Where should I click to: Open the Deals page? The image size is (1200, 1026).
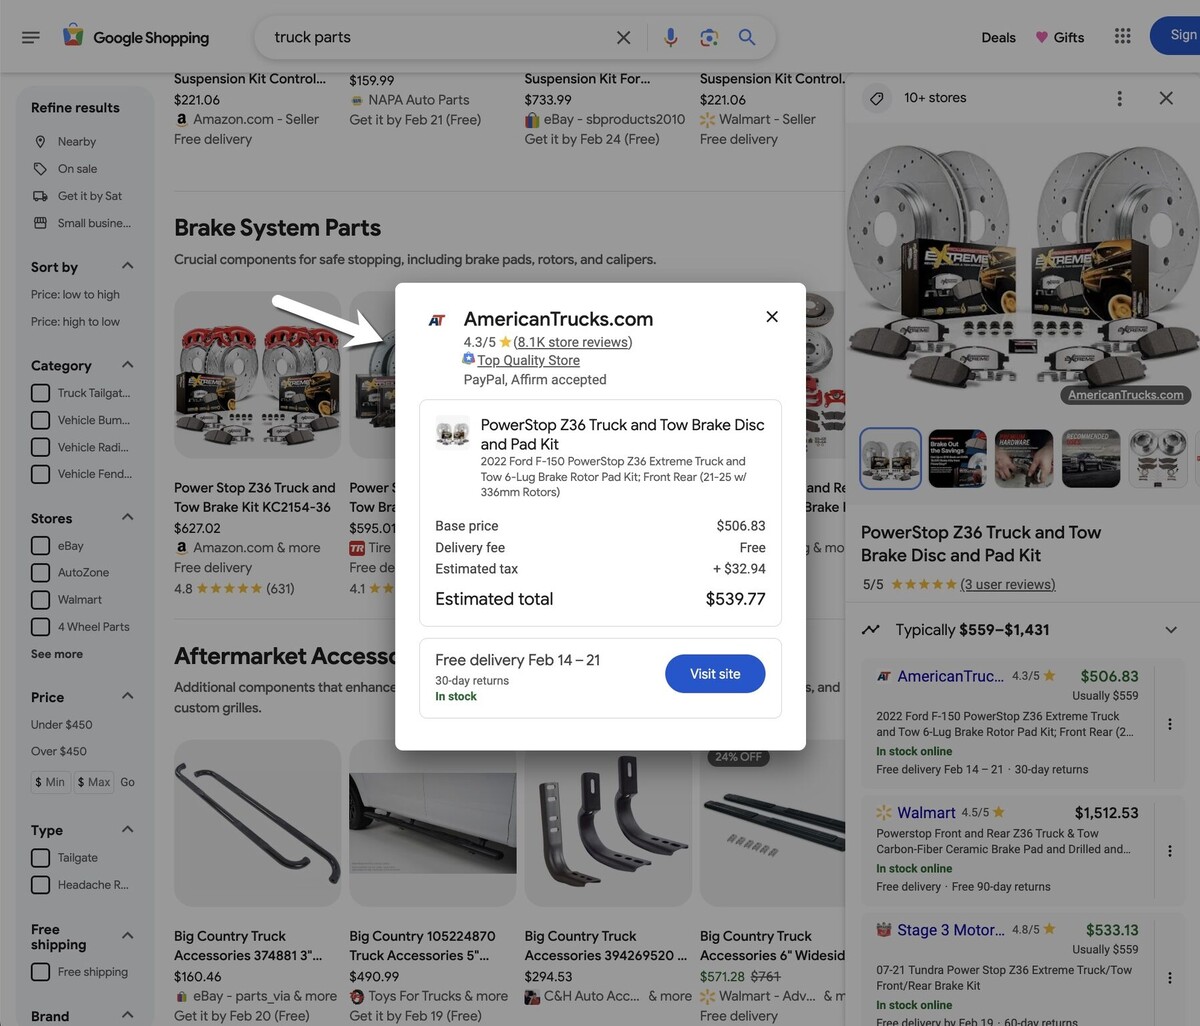[998, 37]
